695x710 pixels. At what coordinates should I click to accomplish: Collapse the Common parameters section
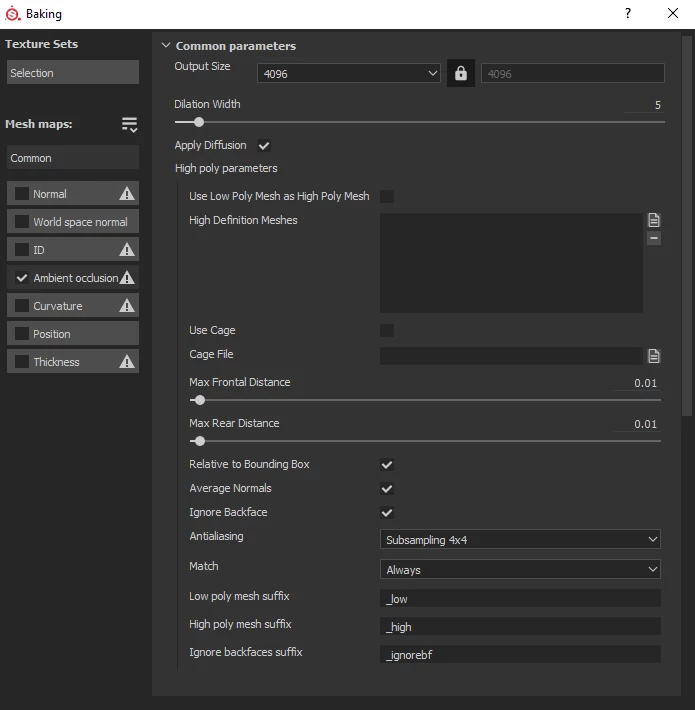(x=166, y=45)
